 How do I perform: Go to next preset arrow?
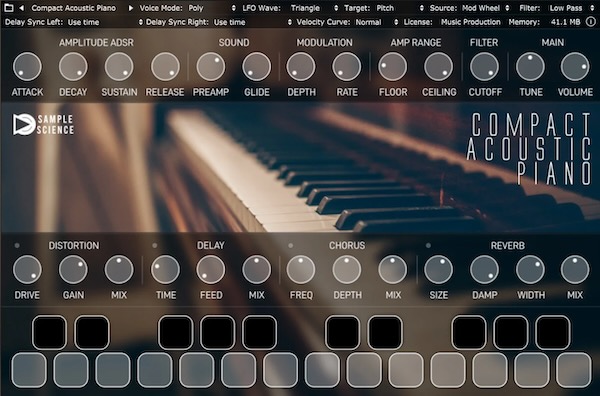[131, 8]
